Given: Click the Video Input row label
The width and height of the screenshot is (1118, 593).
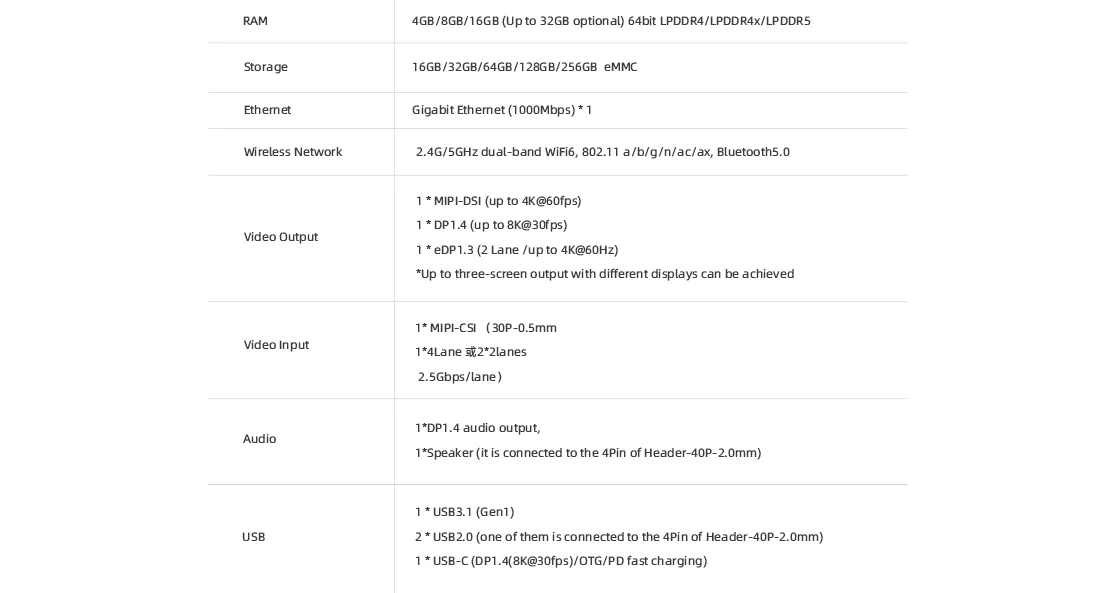Looking at the screenshot, I should click(276, 345).
